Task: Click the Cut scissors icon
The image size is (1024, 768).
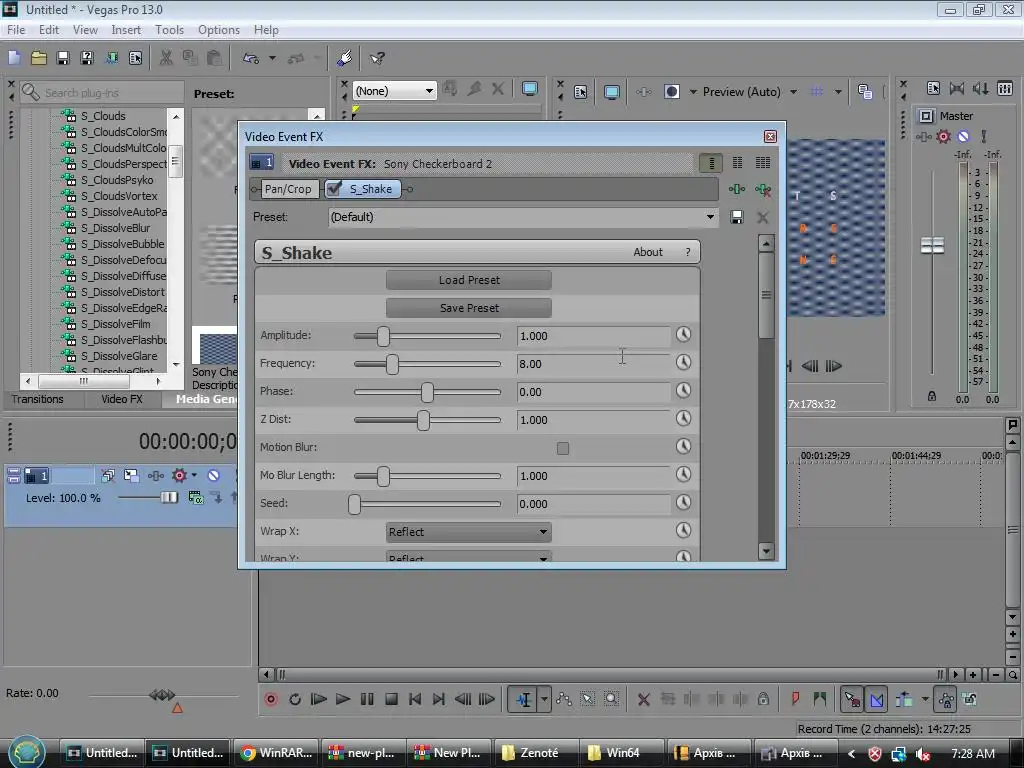Action: [166, 58]
